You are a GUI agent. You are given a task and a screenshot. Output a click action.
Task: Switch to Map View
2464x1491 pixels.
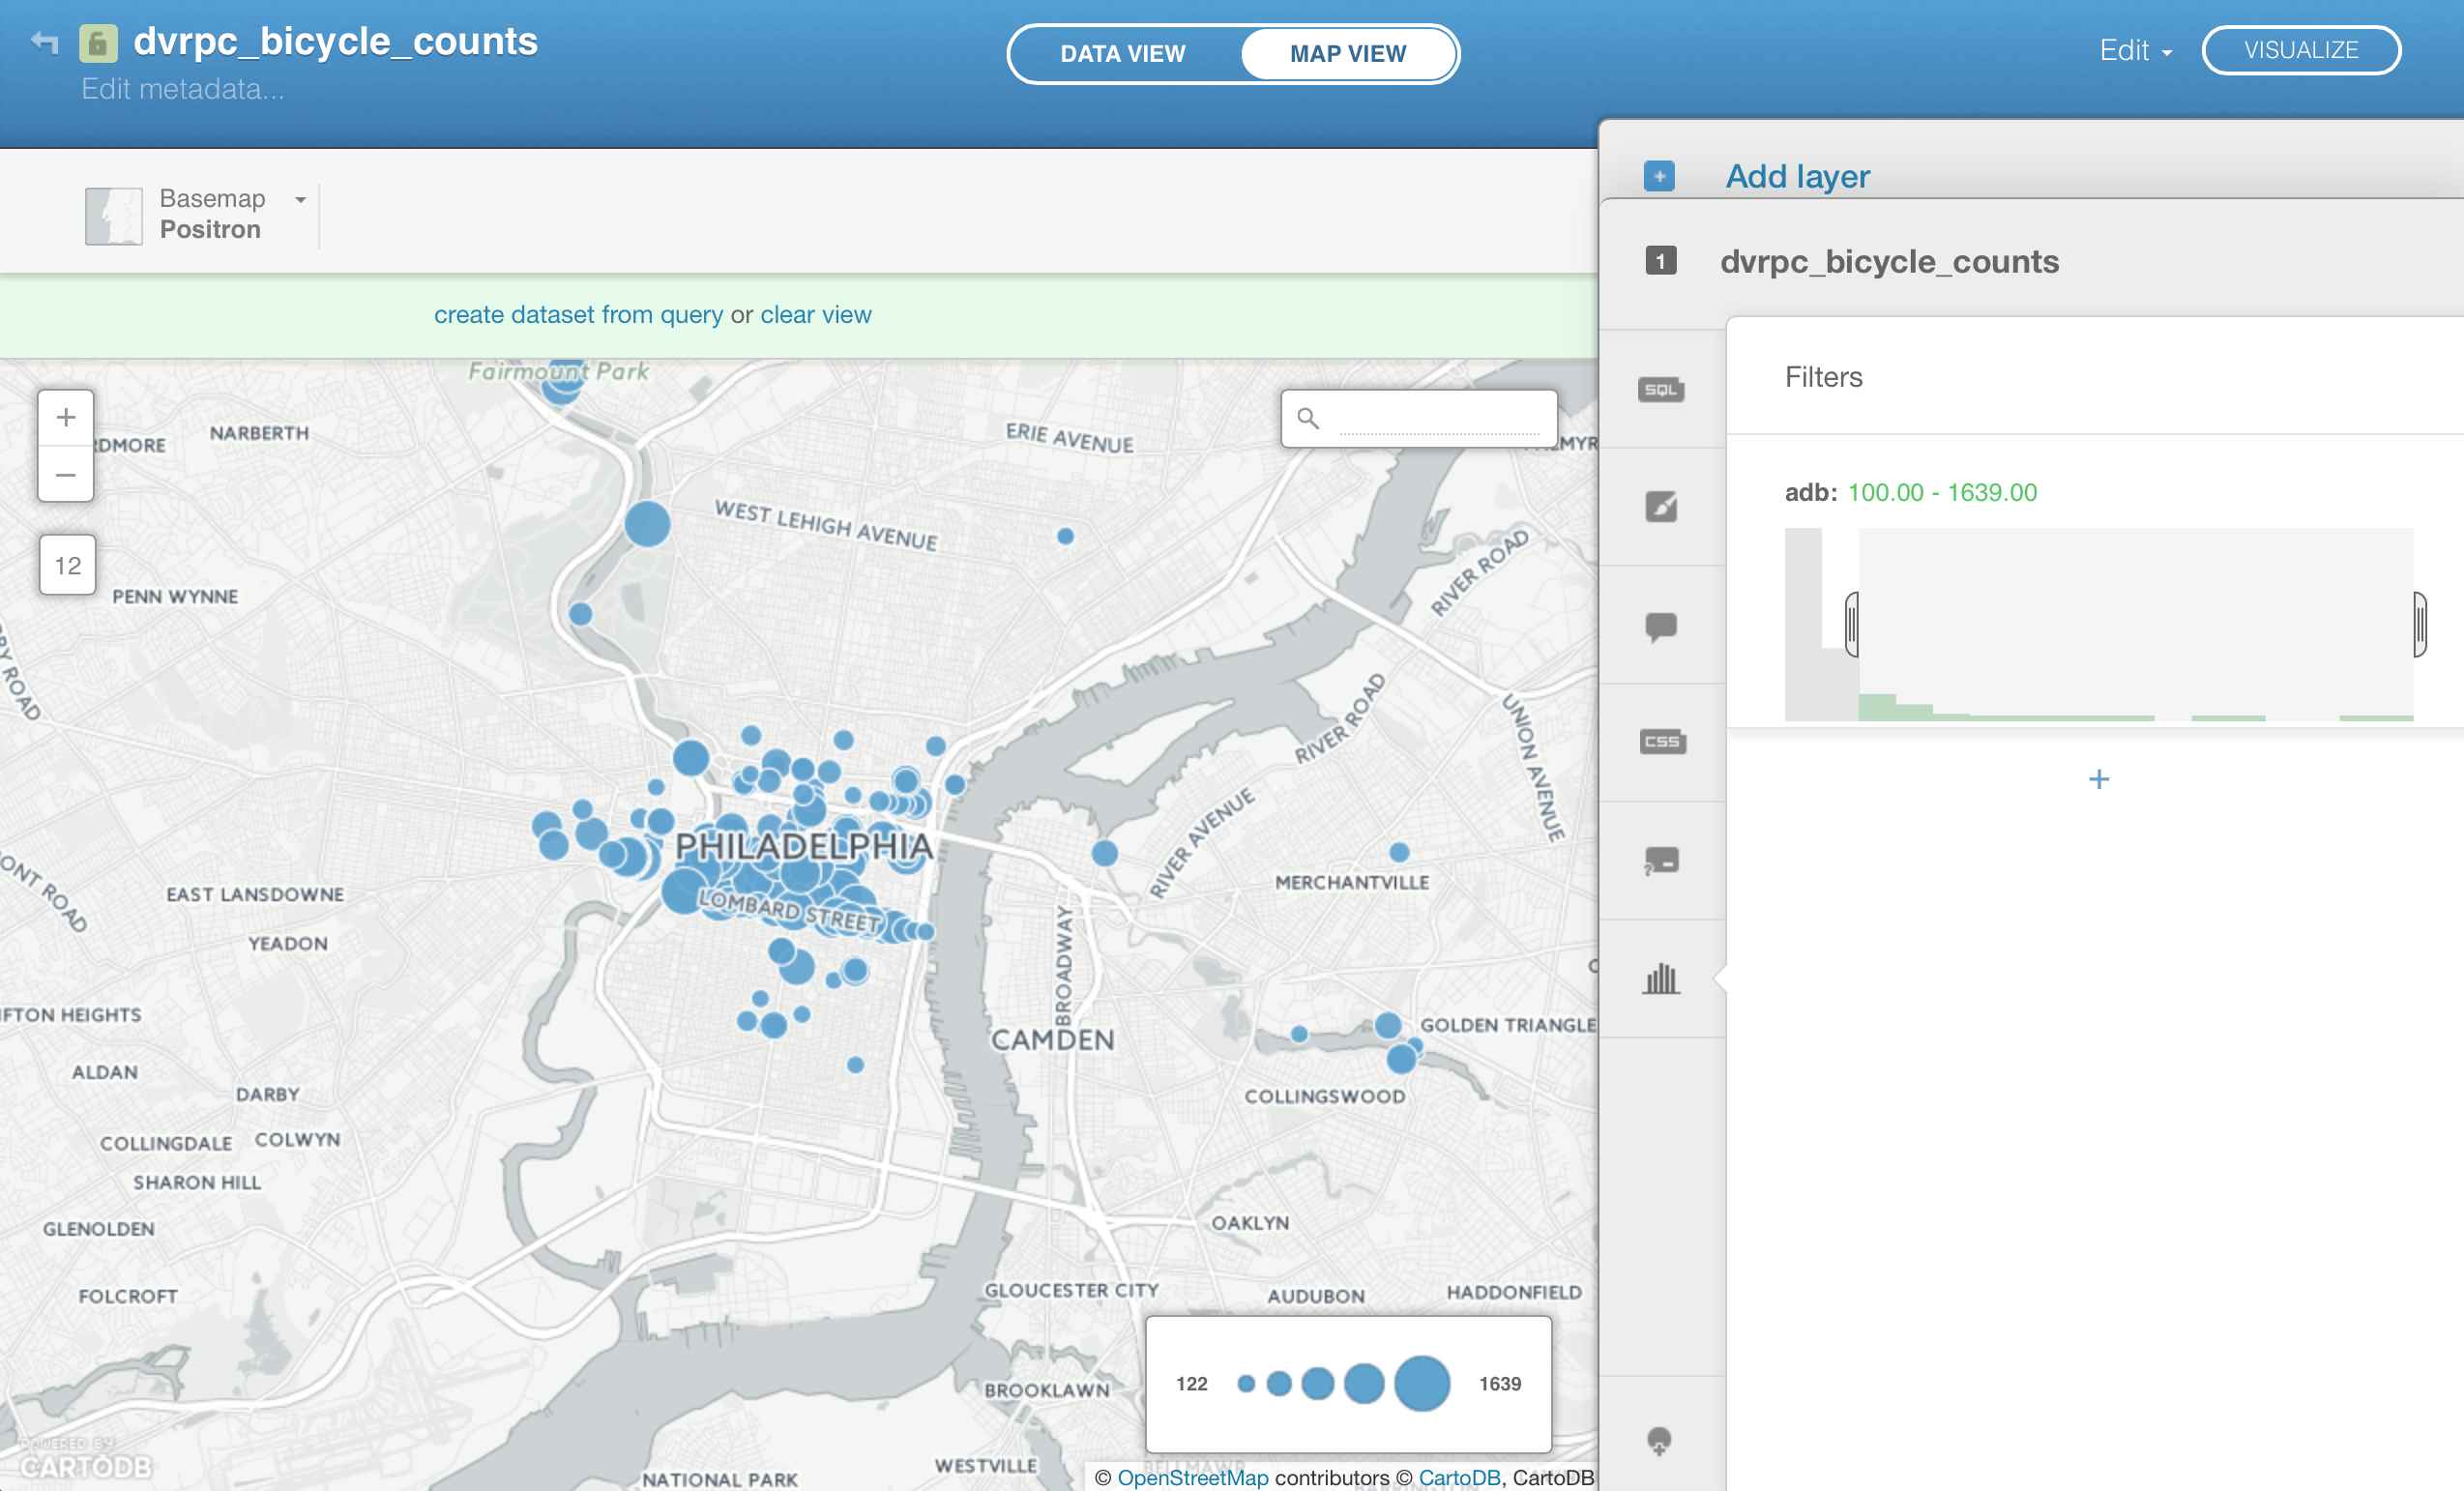click(x=1347, y=54)
